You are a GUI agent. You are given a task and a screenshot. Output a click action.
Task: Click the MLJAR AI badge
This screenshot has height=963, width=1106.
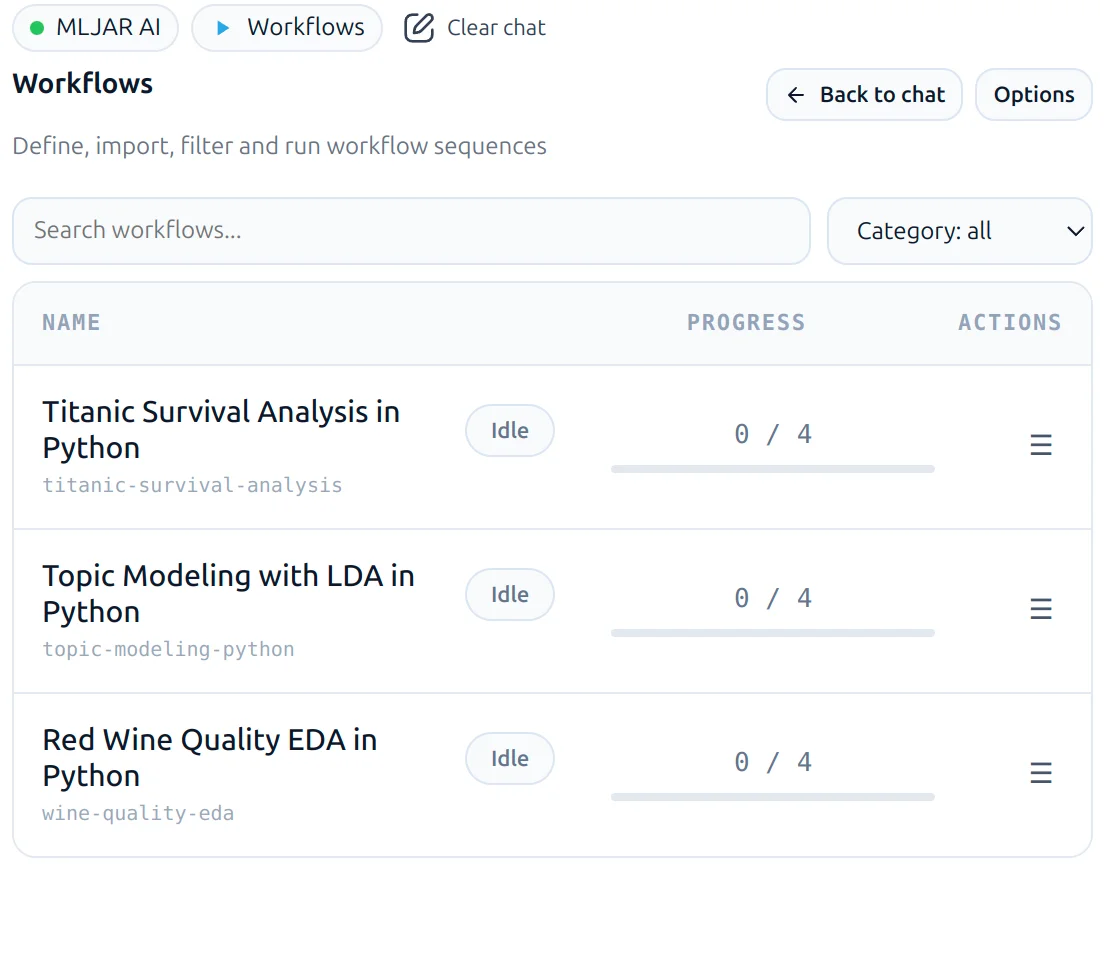[95, 28]
